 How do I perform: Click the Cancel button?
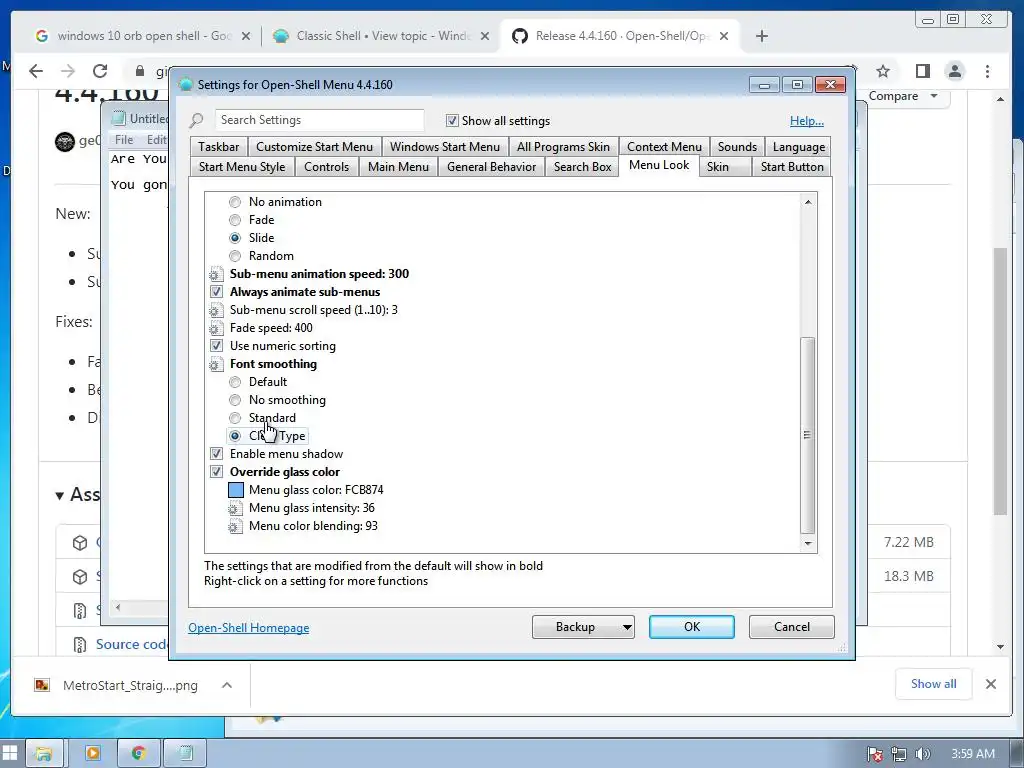pyautogui.click(x=792, y=627)
